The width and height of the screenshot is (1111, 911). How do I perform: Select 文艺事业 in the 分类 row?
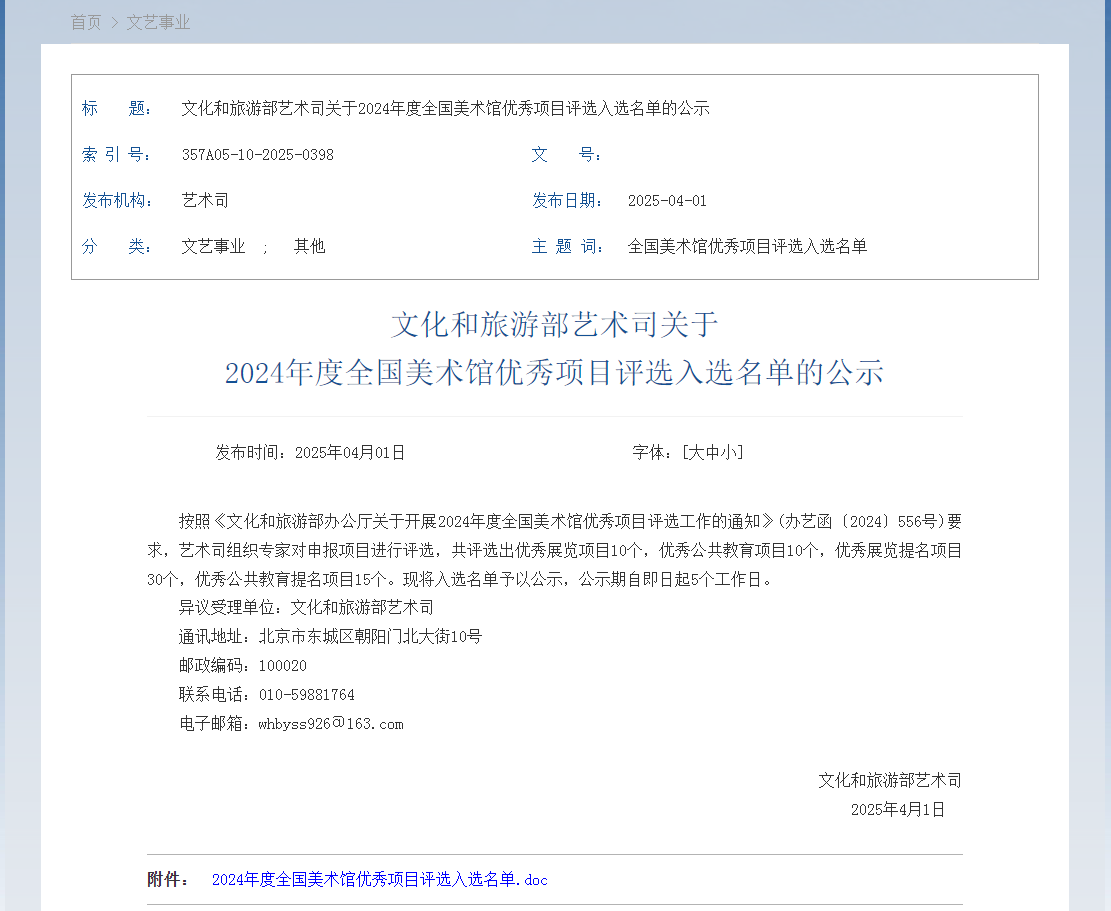tap(213, 246)
